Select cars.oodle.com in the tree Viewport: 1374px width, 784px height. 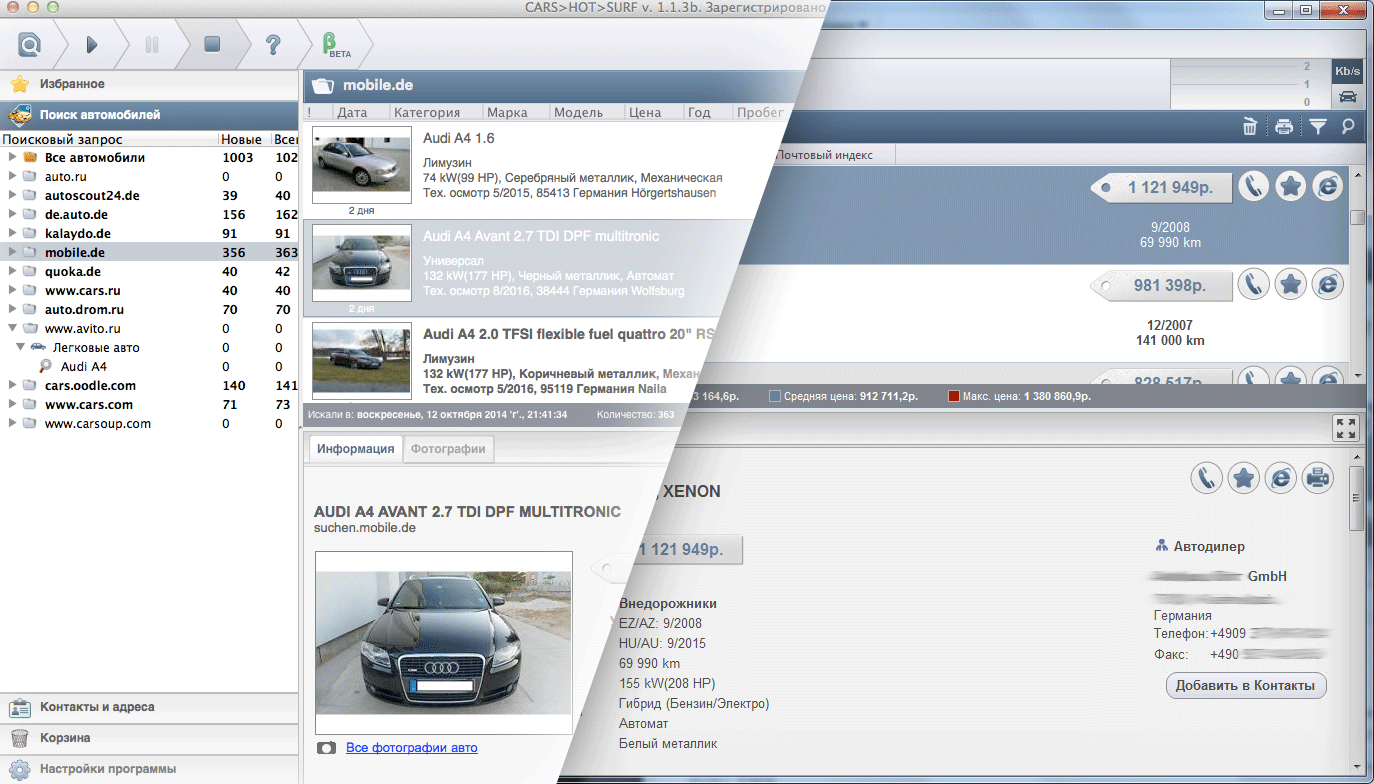tap(90, 385)
